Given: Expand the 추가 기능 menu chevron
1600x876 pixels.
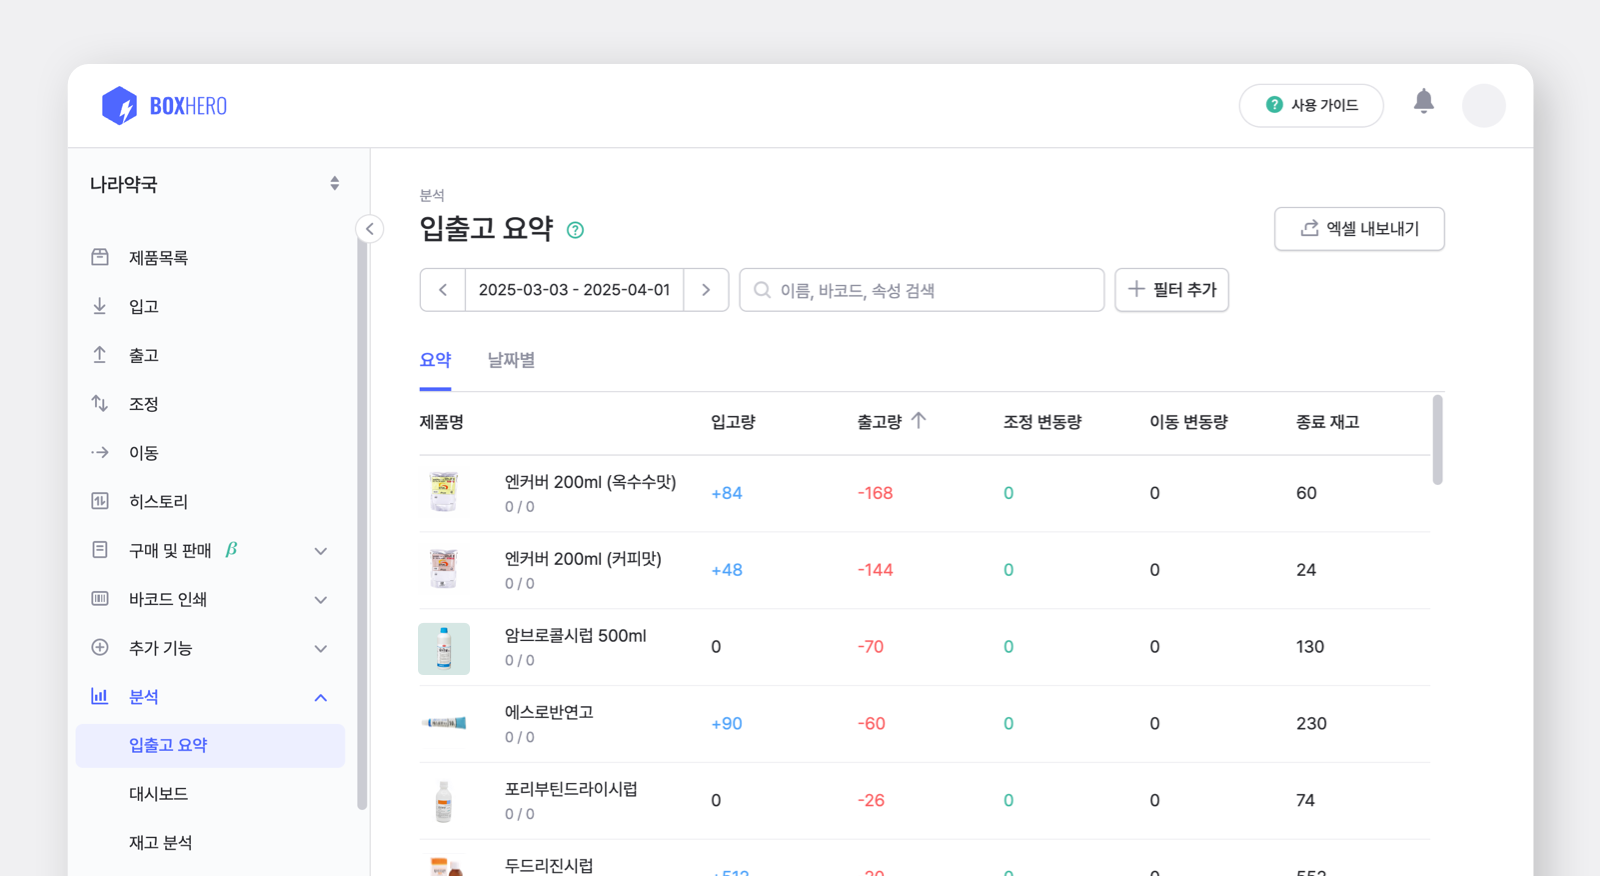Looking at the screenshot, I should coord(321,648).
